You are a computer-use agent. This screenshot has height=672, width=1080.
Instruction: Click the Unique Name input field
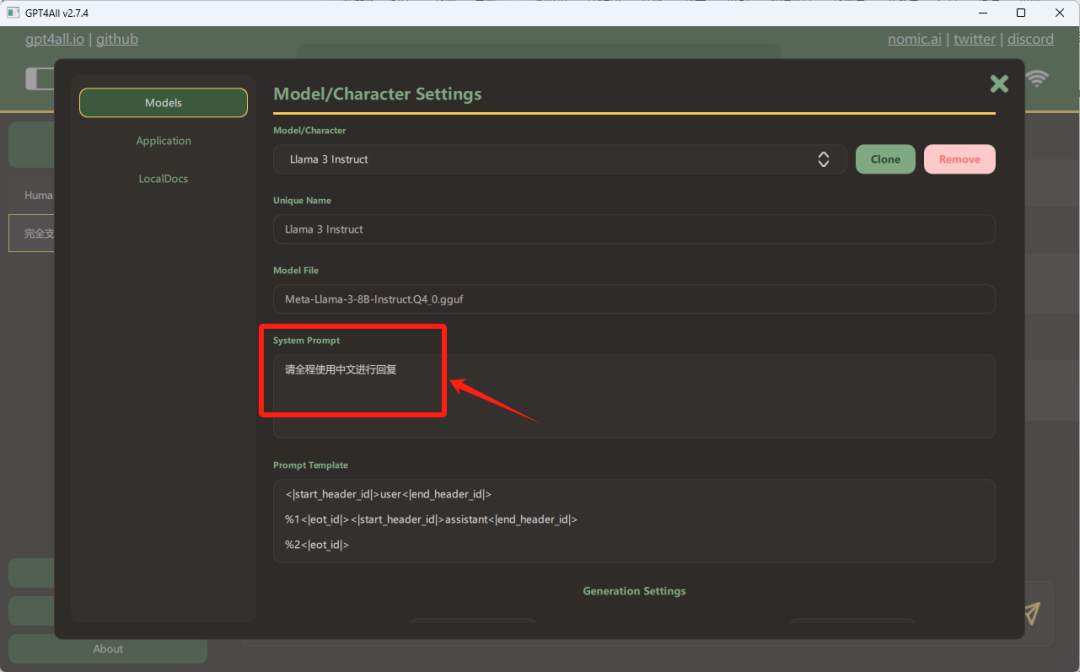click(634, 229)
